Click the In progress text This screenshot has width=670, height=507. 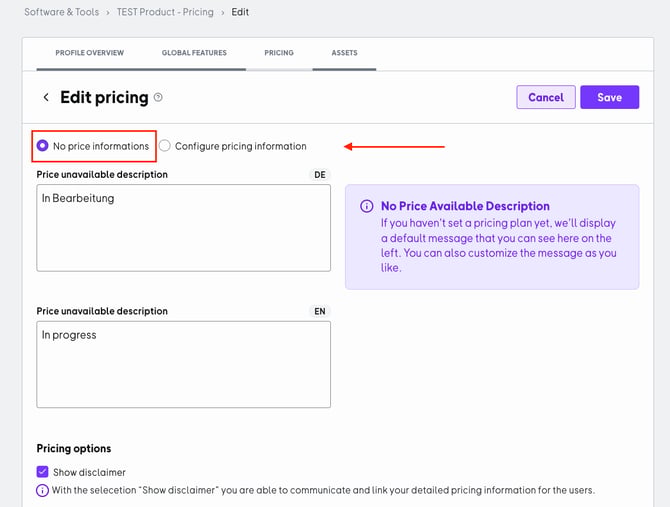[69, 335]
